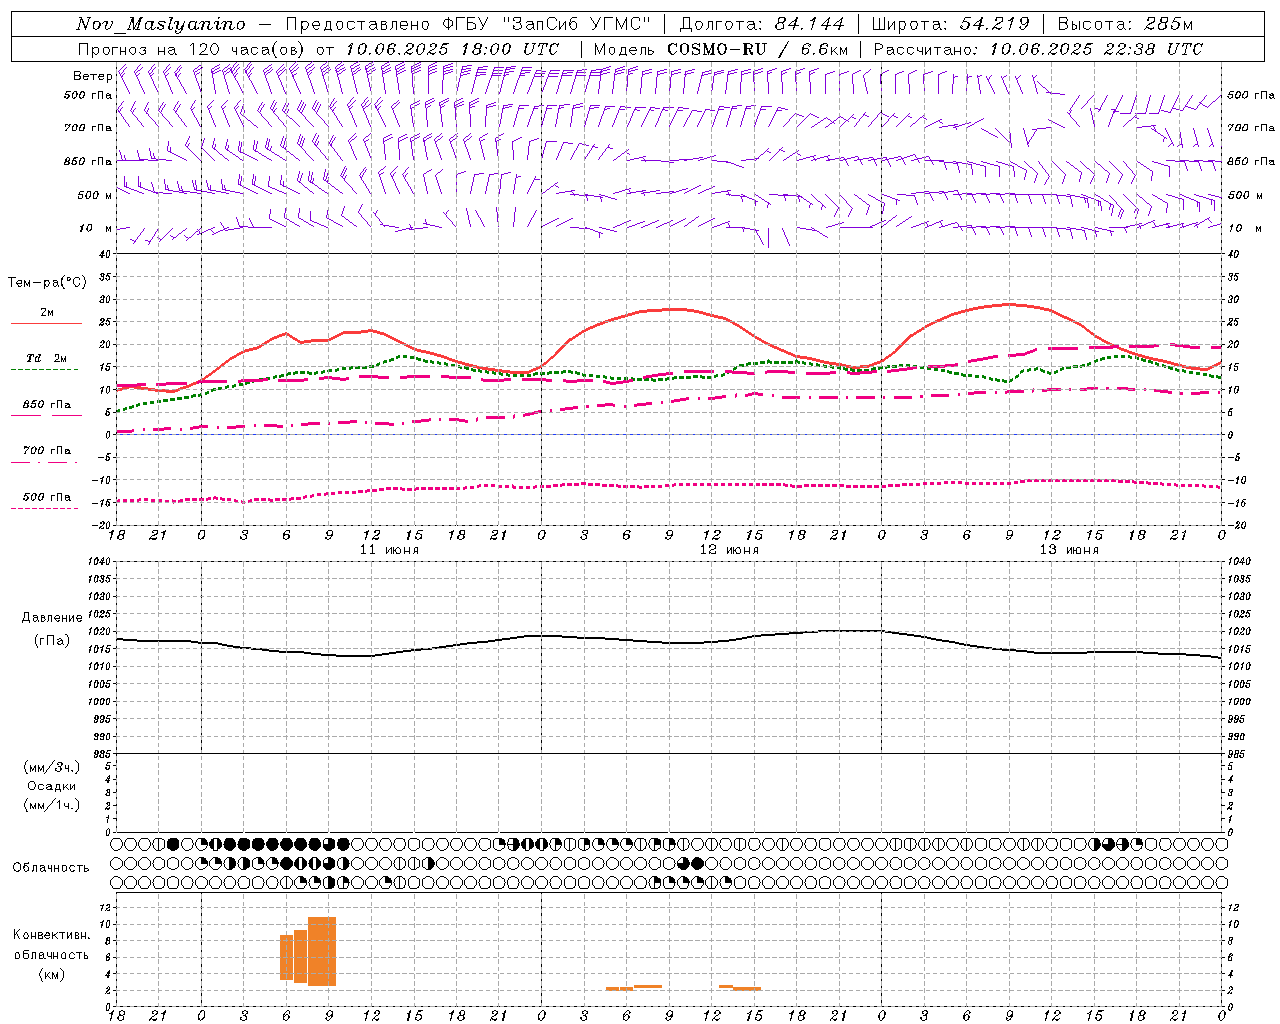Select the "Долгота: 84.144" header field
The image size is (1280, 1024).
tap(762, 24)
